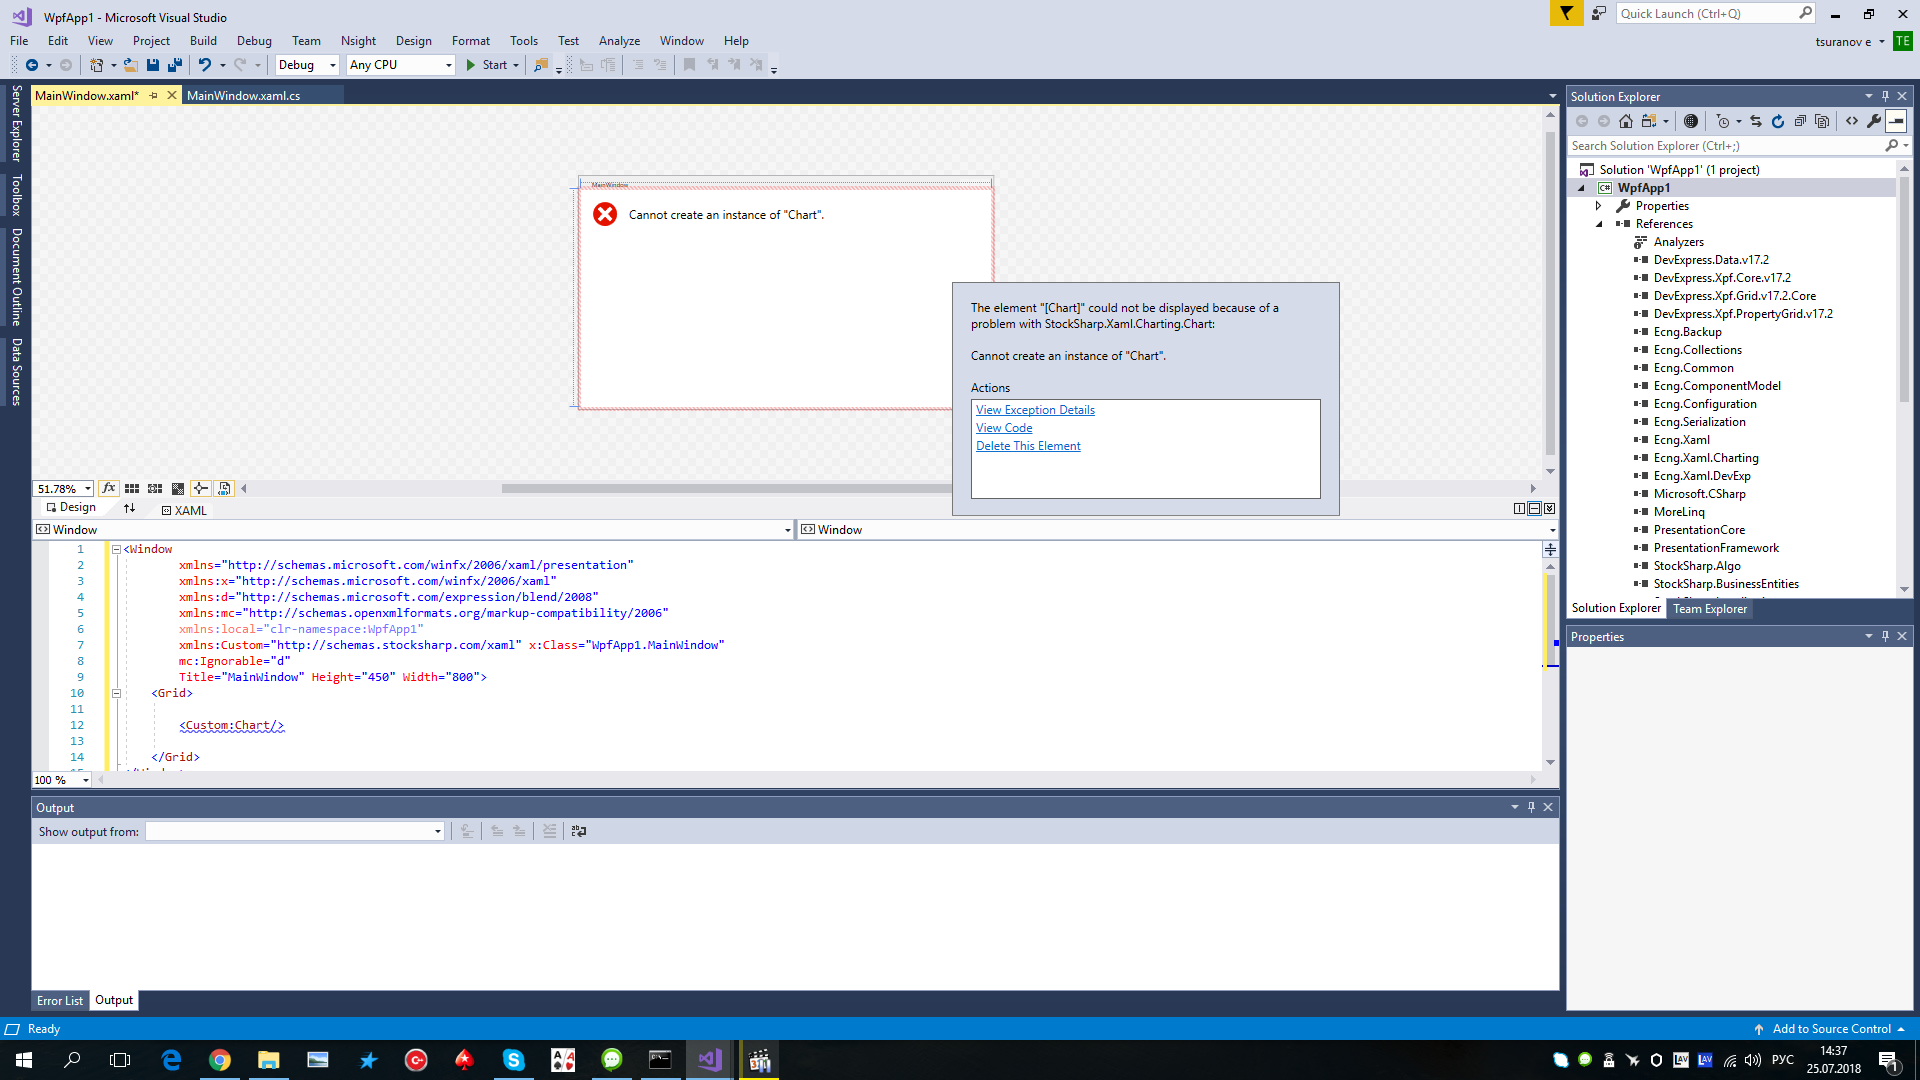
Task: Toggle snap to gridlines in designer
Action: pos(155,489)
